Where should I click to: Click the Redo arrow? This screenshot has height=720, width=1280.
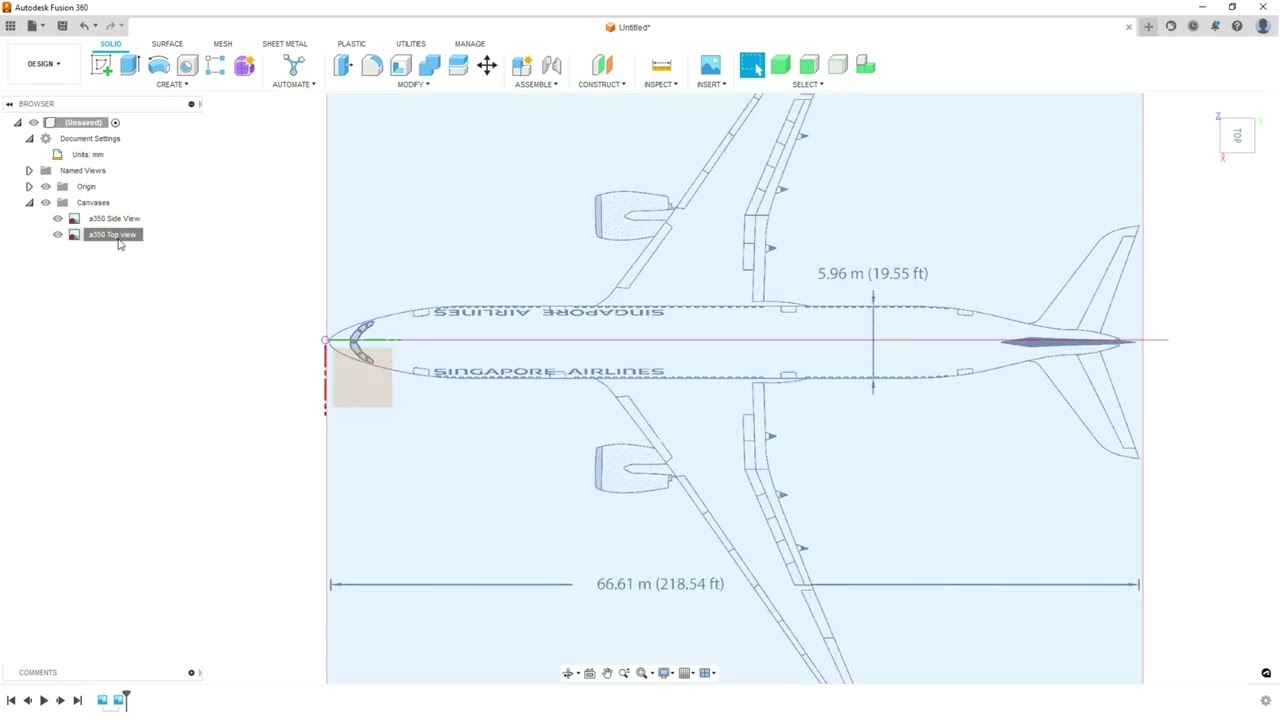pyautogui.click(x=111, y=26)
